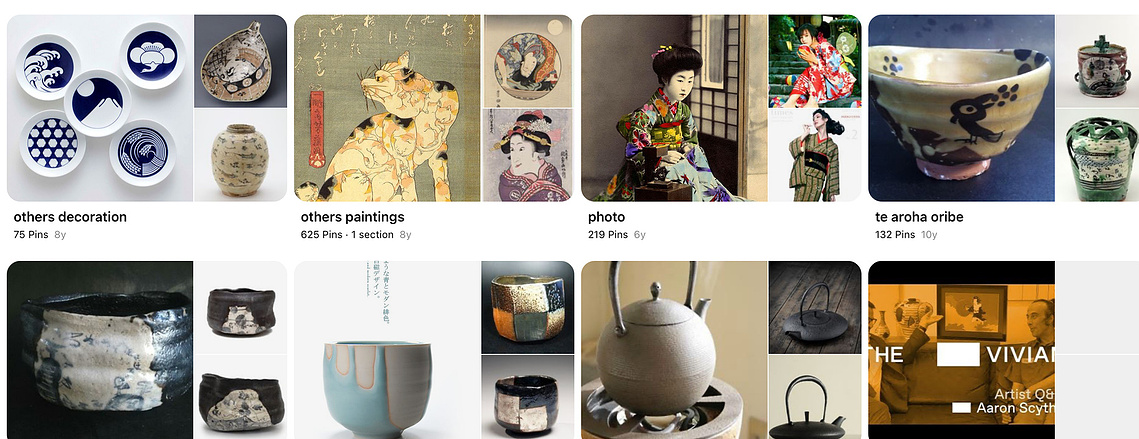Open the "625 Pins · 1 section" info text

(x=347, y=235)
